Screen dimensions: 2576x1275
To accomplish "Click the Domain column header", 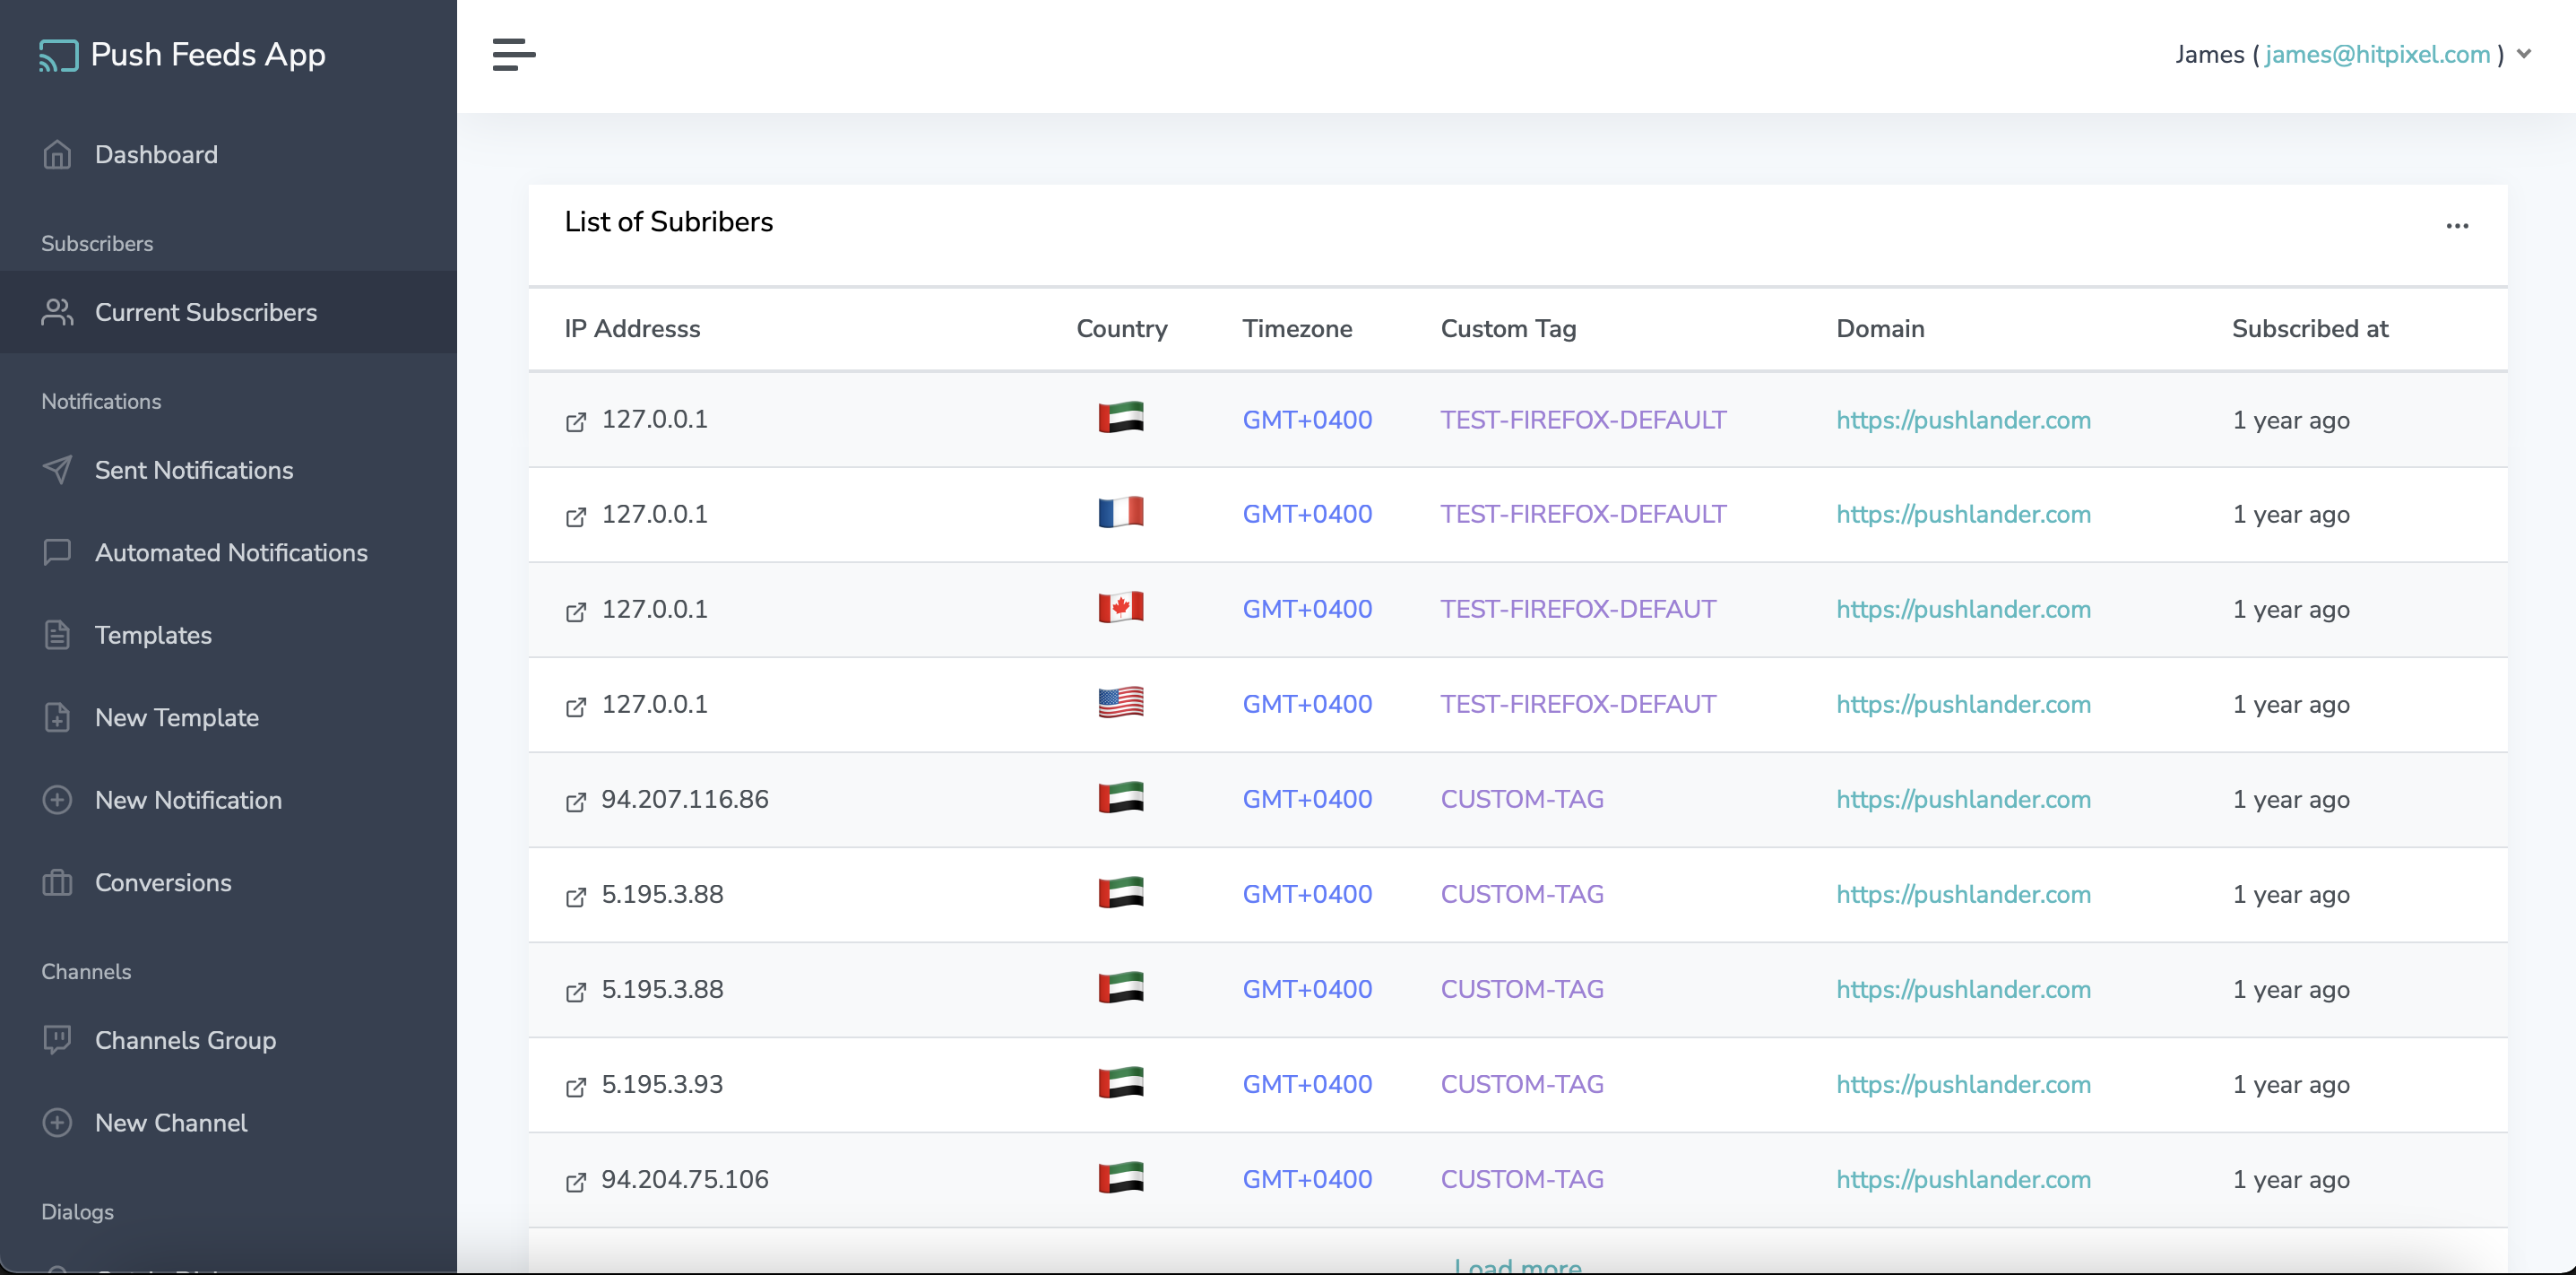I will (x=1880, y=328).
